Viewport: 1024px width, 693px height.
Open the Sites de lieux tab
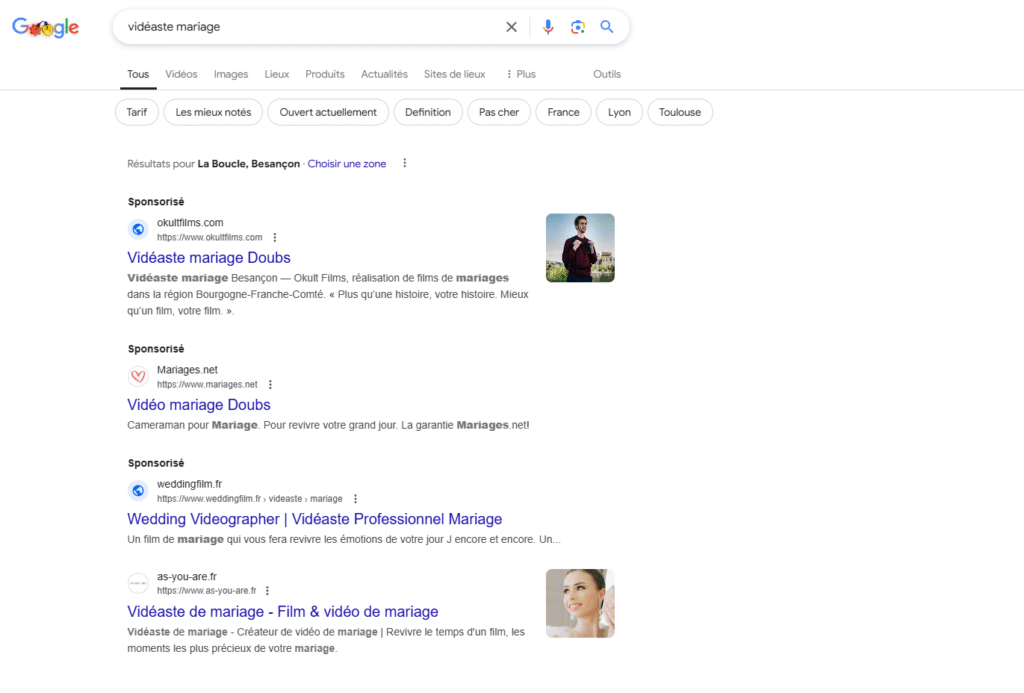coord(455,74)
